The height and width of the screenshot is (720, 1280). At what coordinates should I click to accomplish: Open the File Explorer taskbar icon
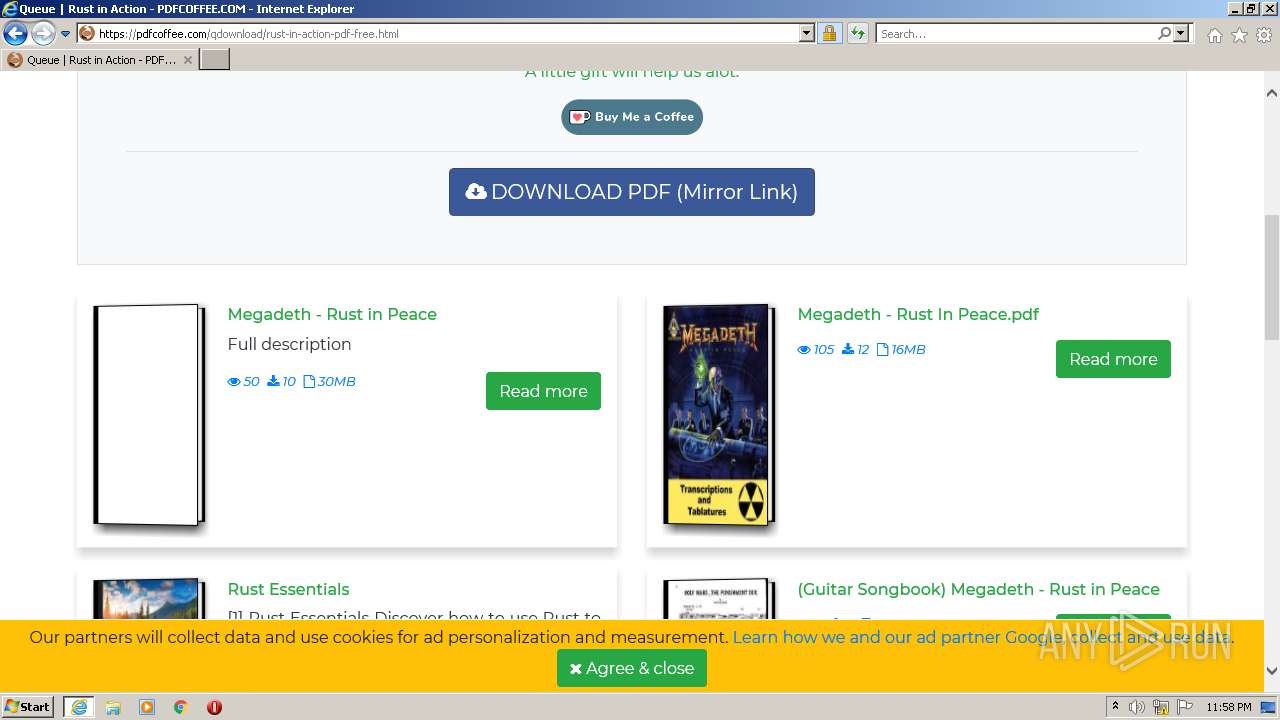tap(113, 707)
